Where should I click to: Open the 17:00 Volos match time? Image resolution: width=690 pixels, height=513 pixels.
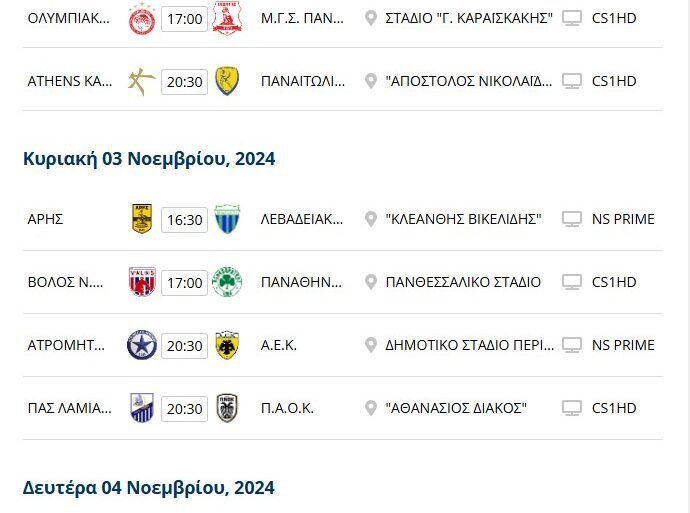click(184, 282)
